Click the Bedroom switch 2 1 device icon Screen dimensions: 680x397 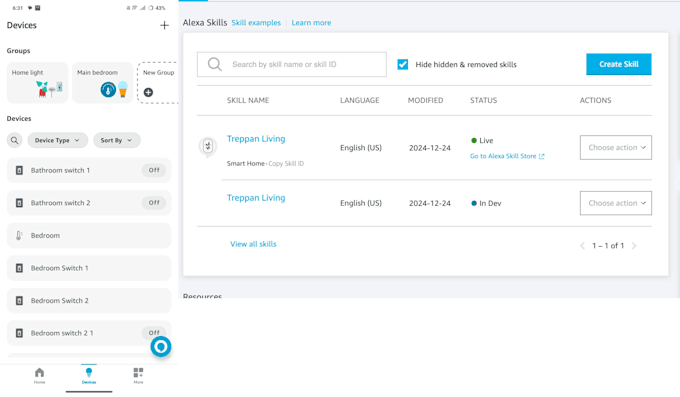[x=19, y=333]
